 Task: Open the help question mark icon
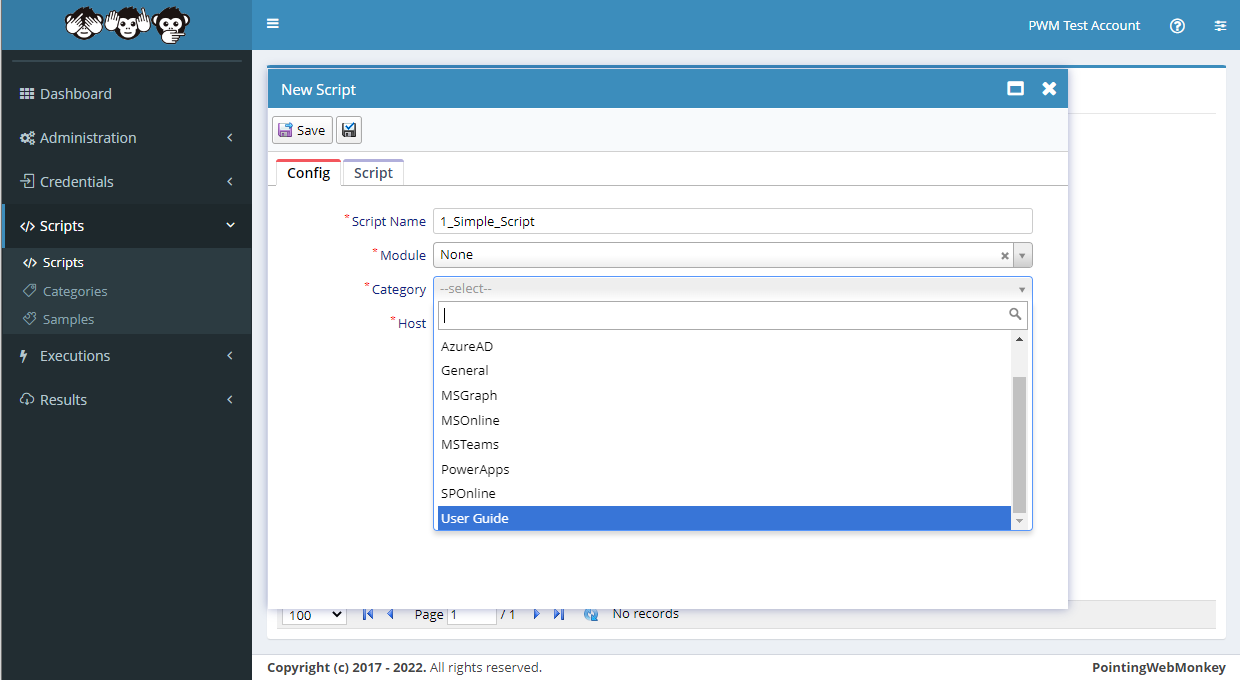coord(1177,26)
